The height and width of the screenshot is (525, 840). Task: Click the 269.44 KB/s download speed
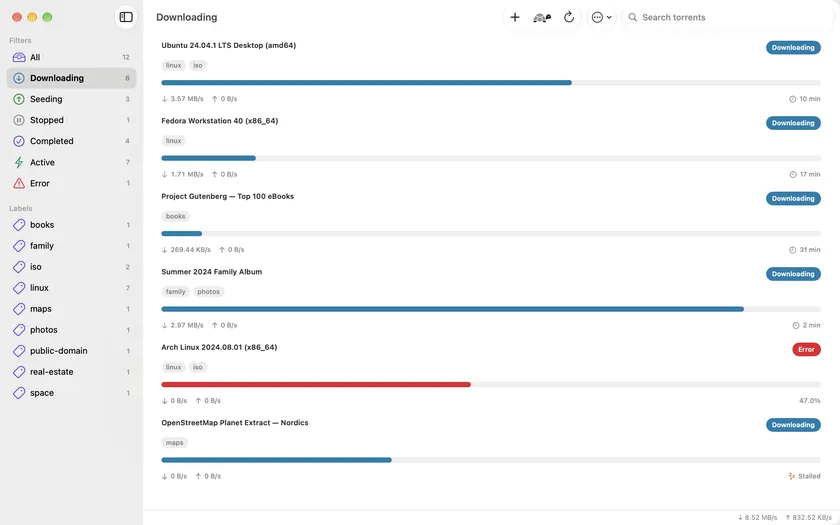186,250
